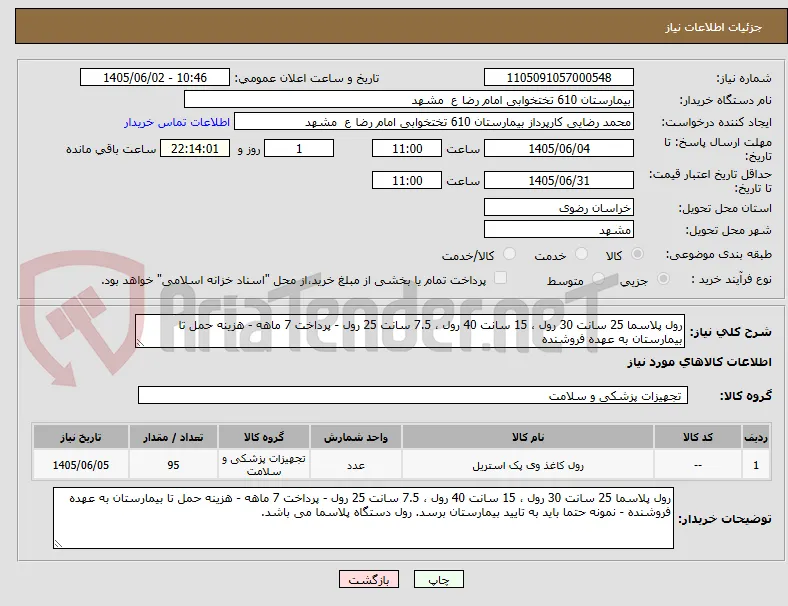Image resolution: width=788 pixels, height=606 pixels.
Task: Select the جزیی purchase type radio
Action: pos(663,279)
